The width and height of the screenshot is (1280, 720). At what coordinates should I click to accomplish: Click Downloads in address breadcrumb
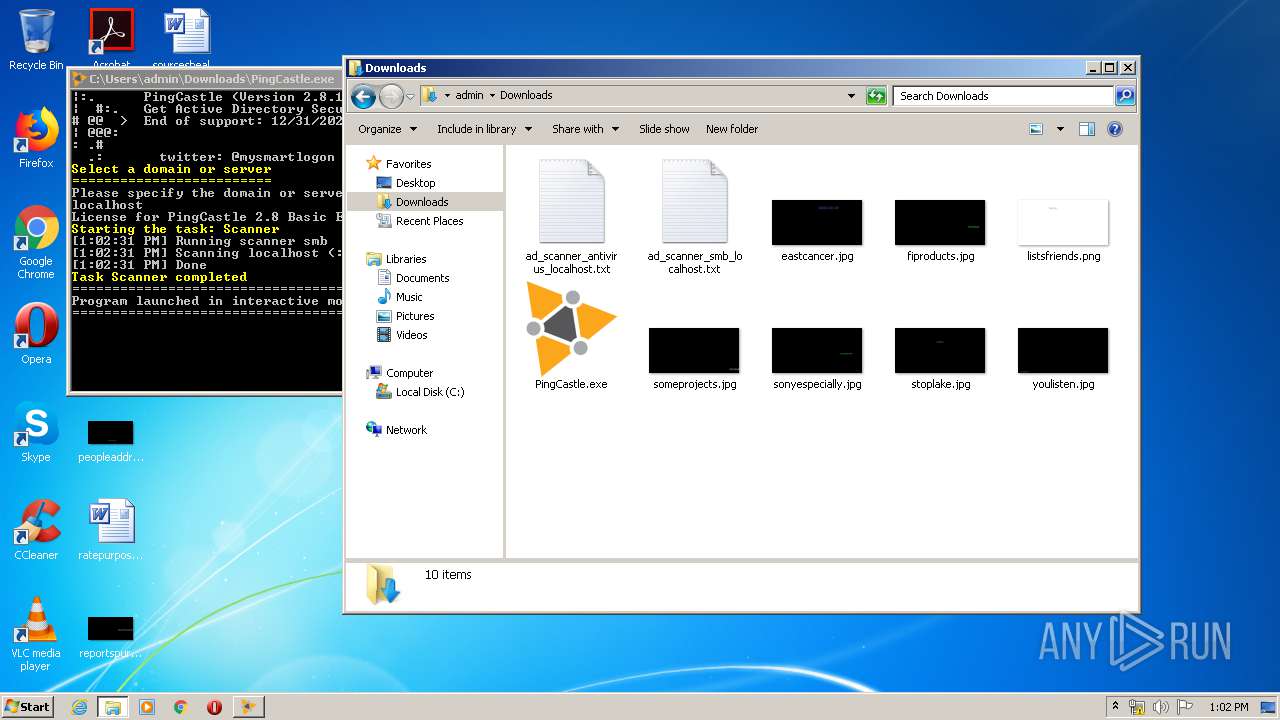pos(526,96)
